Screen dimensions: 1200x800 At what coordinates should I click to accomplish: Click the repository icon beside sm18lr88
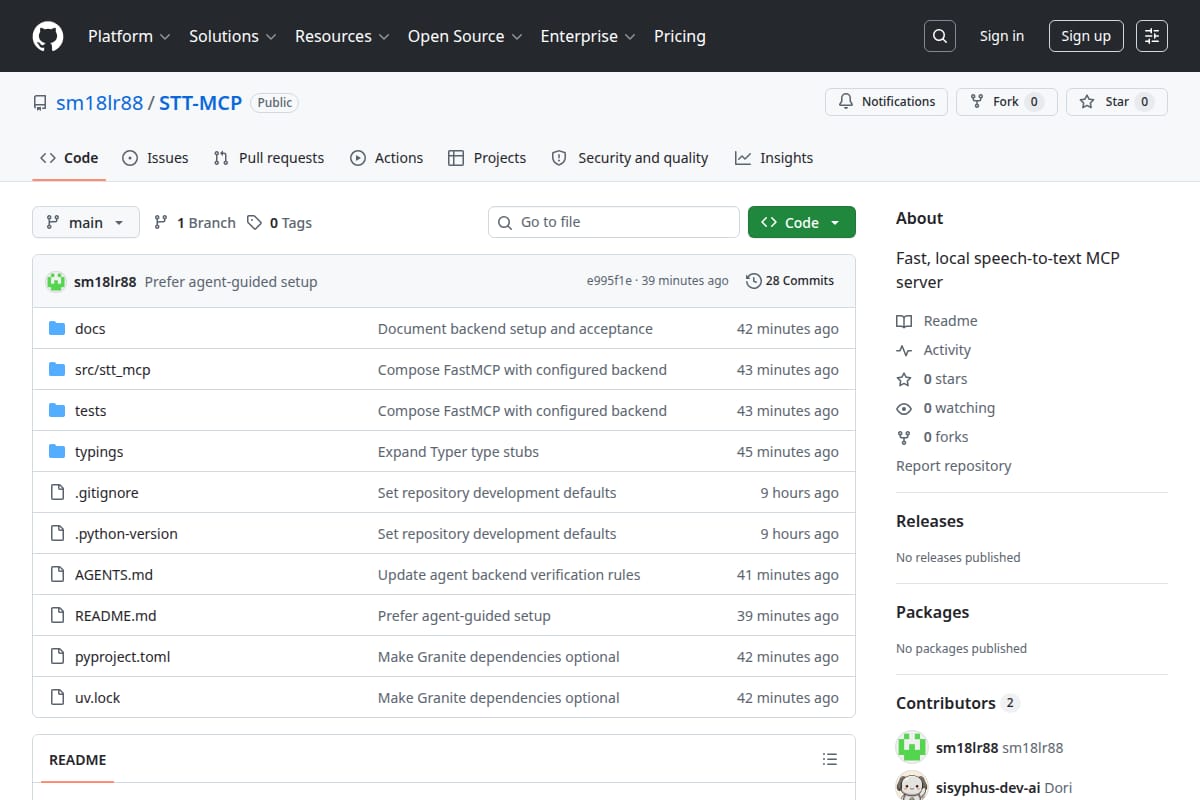[x=40, y=103]
